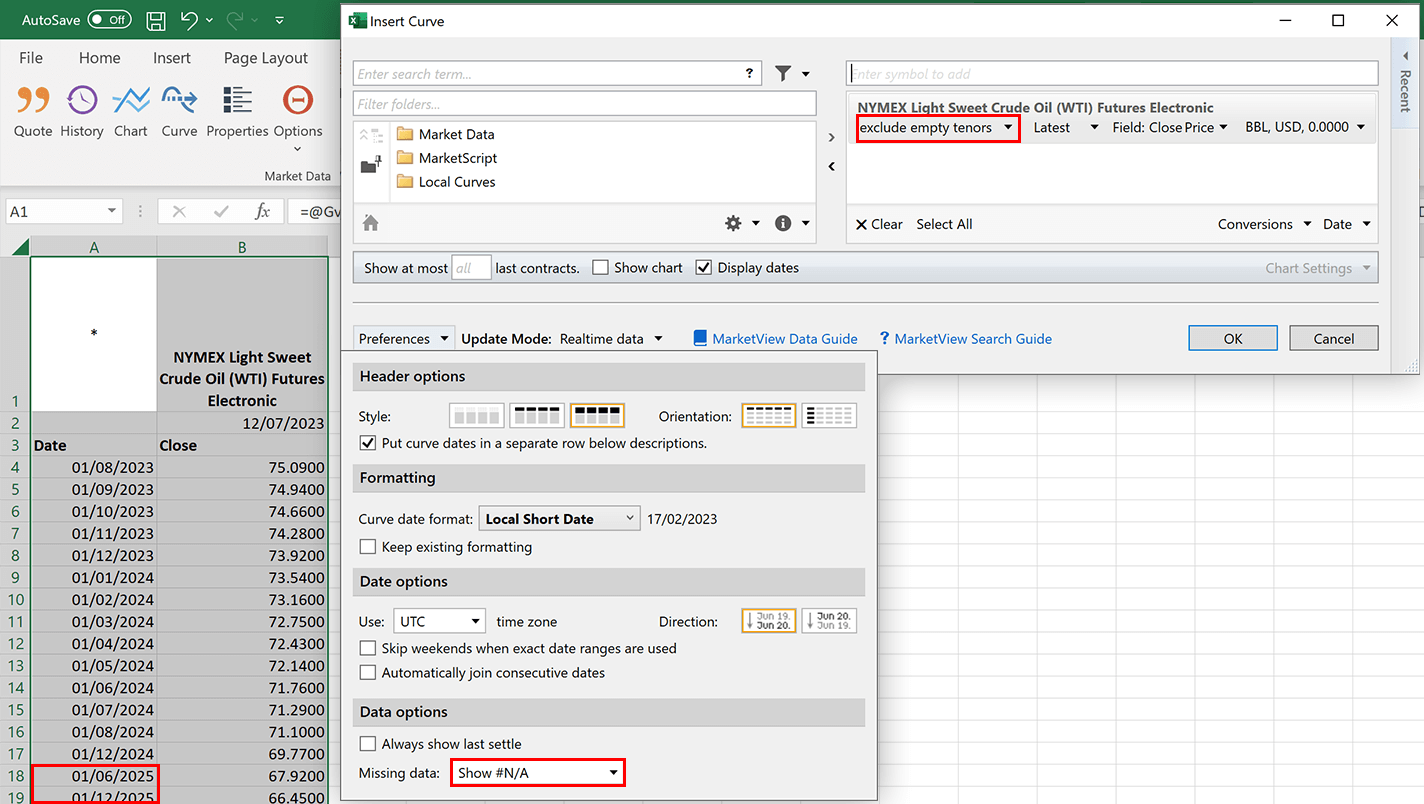Uncheck Display dates
Image resolution: width=1424 pixels, height=804 pixels.
[704, 268]
